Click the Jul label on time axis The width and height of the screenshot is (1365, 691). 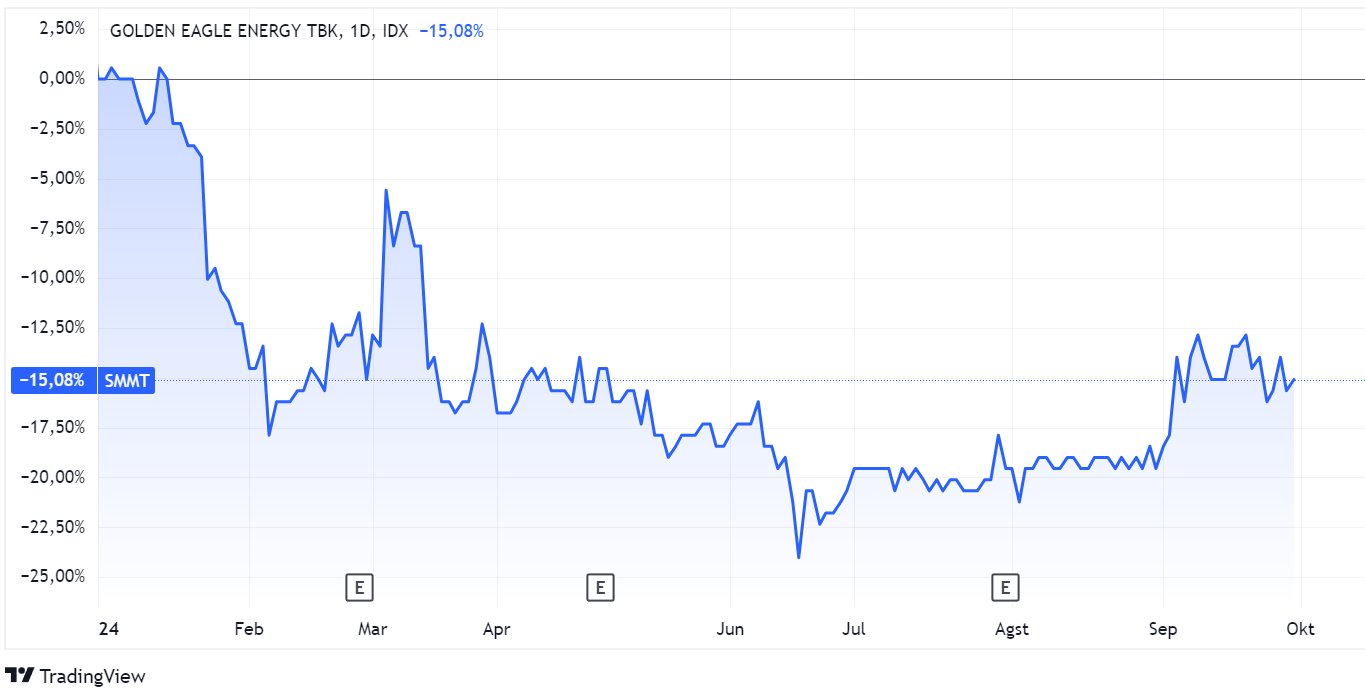[x=854, y=629]
